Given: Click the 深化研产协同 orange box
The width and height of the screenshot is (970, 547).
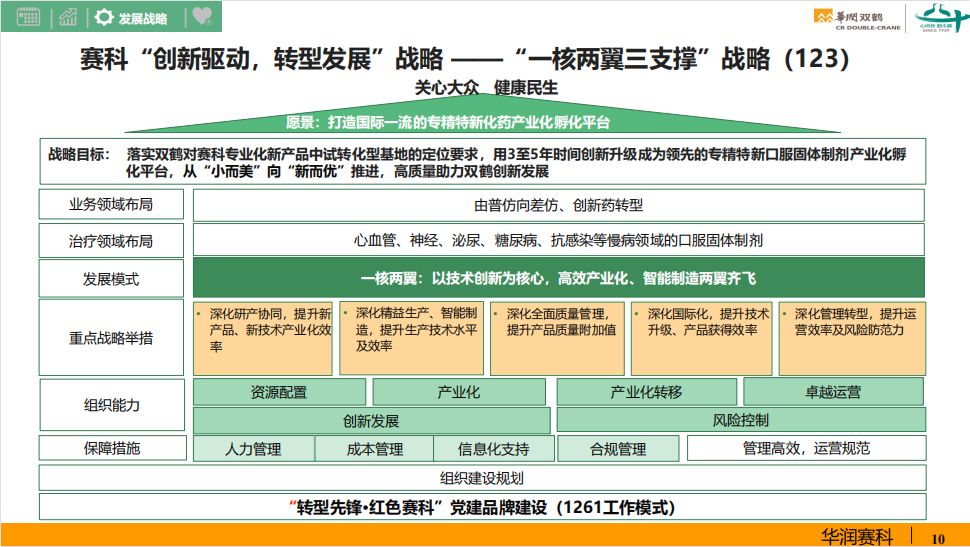Looking at the screenshot, I should click(x=263, y=336).
